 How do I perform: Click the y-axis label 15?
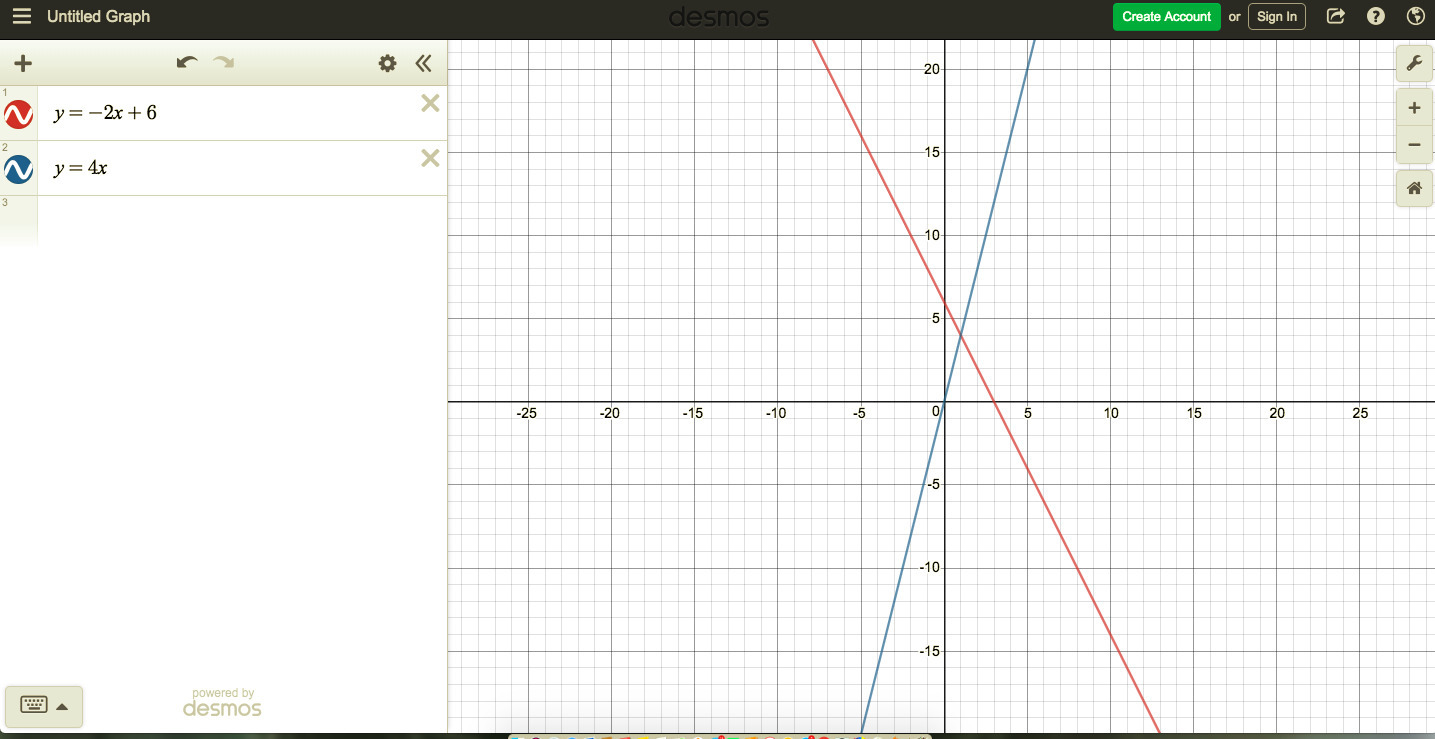[932, 152]
